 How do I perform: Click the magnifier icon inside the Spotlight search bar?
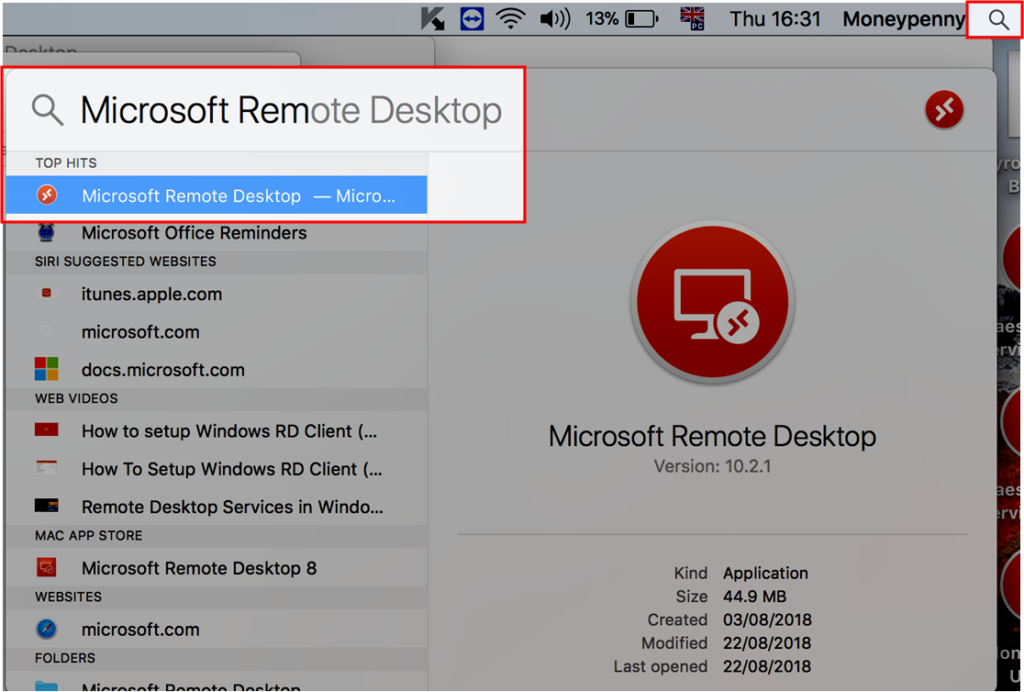(48, 110)
